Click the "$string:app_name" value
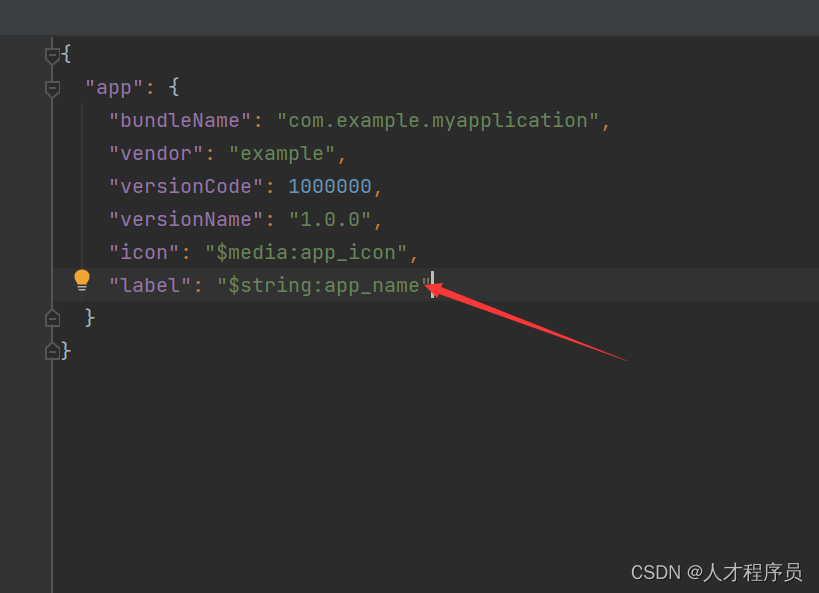Viewport: 819px width, 593px height. pos(324,286)
